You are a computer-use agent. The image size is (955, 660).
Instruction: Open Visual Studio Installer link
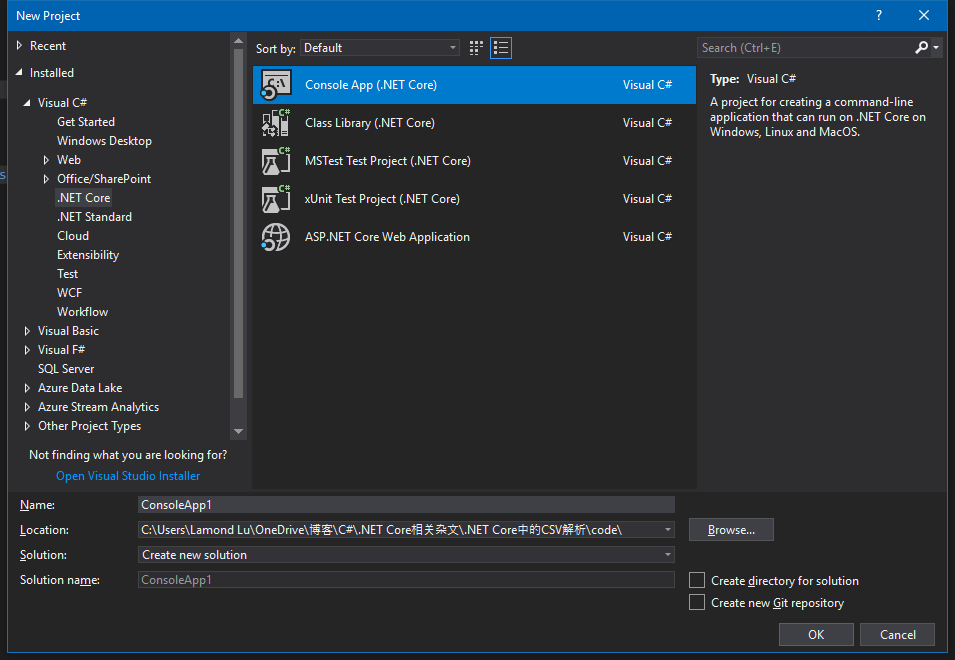128,476
